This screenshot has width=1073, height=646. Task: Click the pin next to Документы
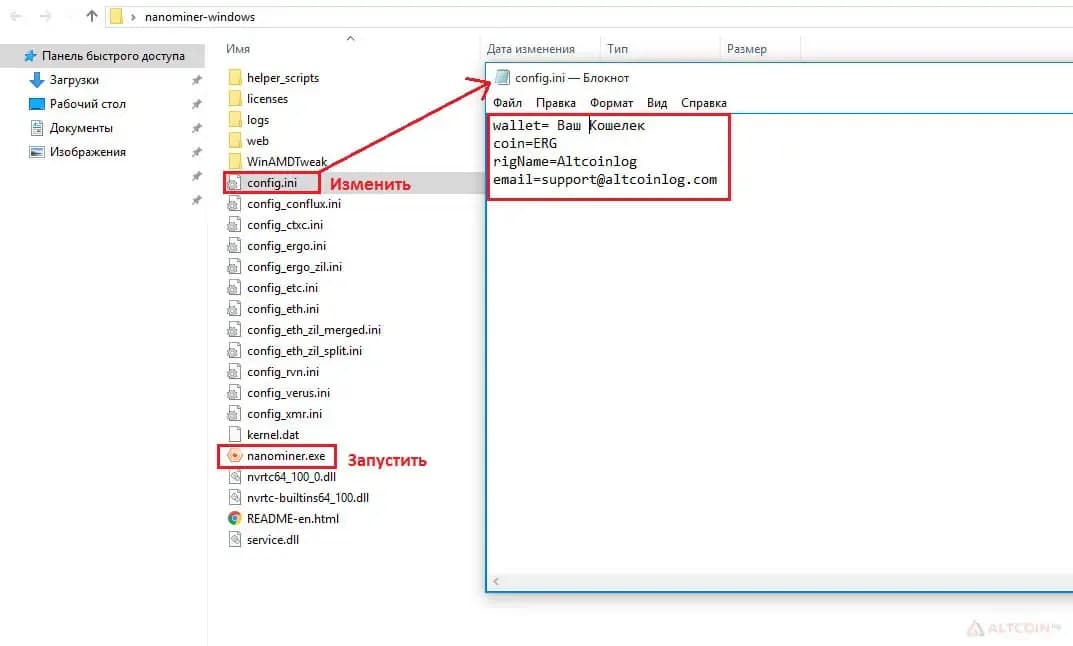click(196, 128)
